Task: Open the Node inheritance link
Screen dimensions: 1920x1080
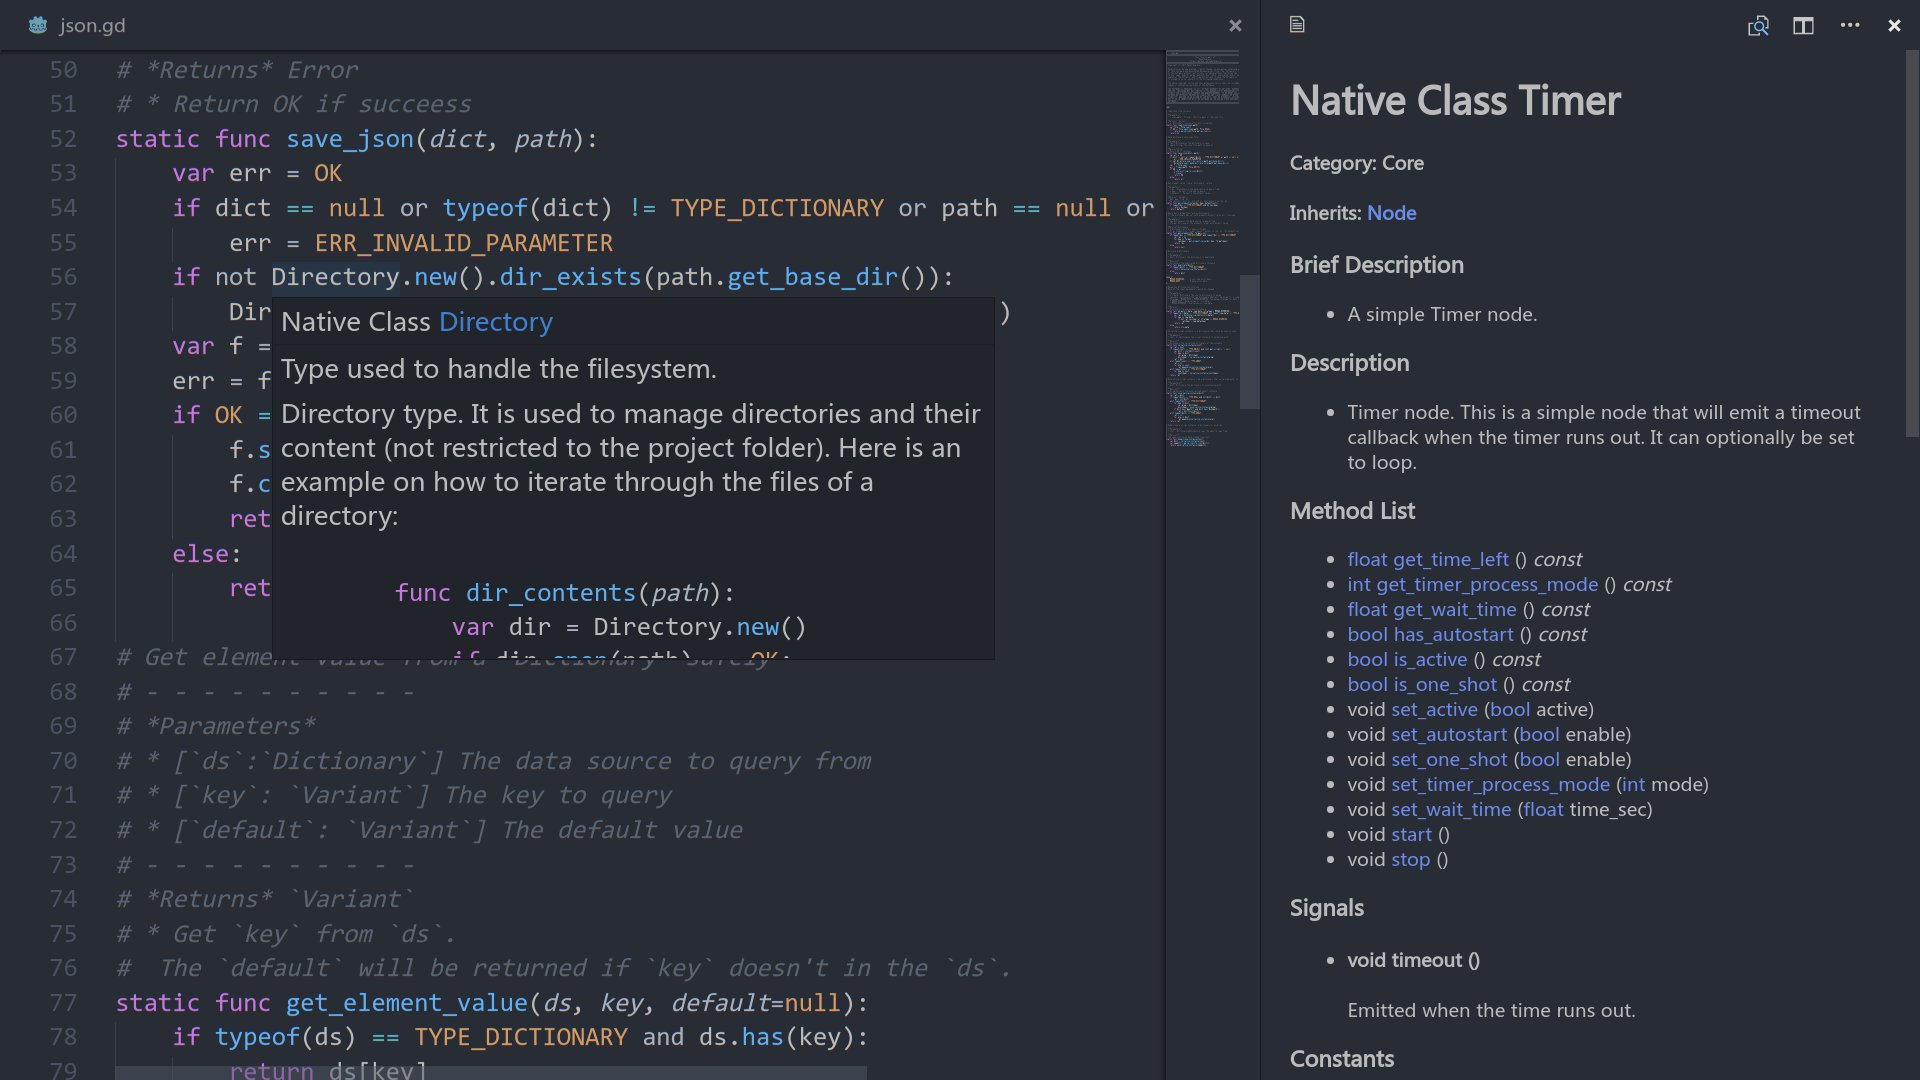Action: (1394, 213)
